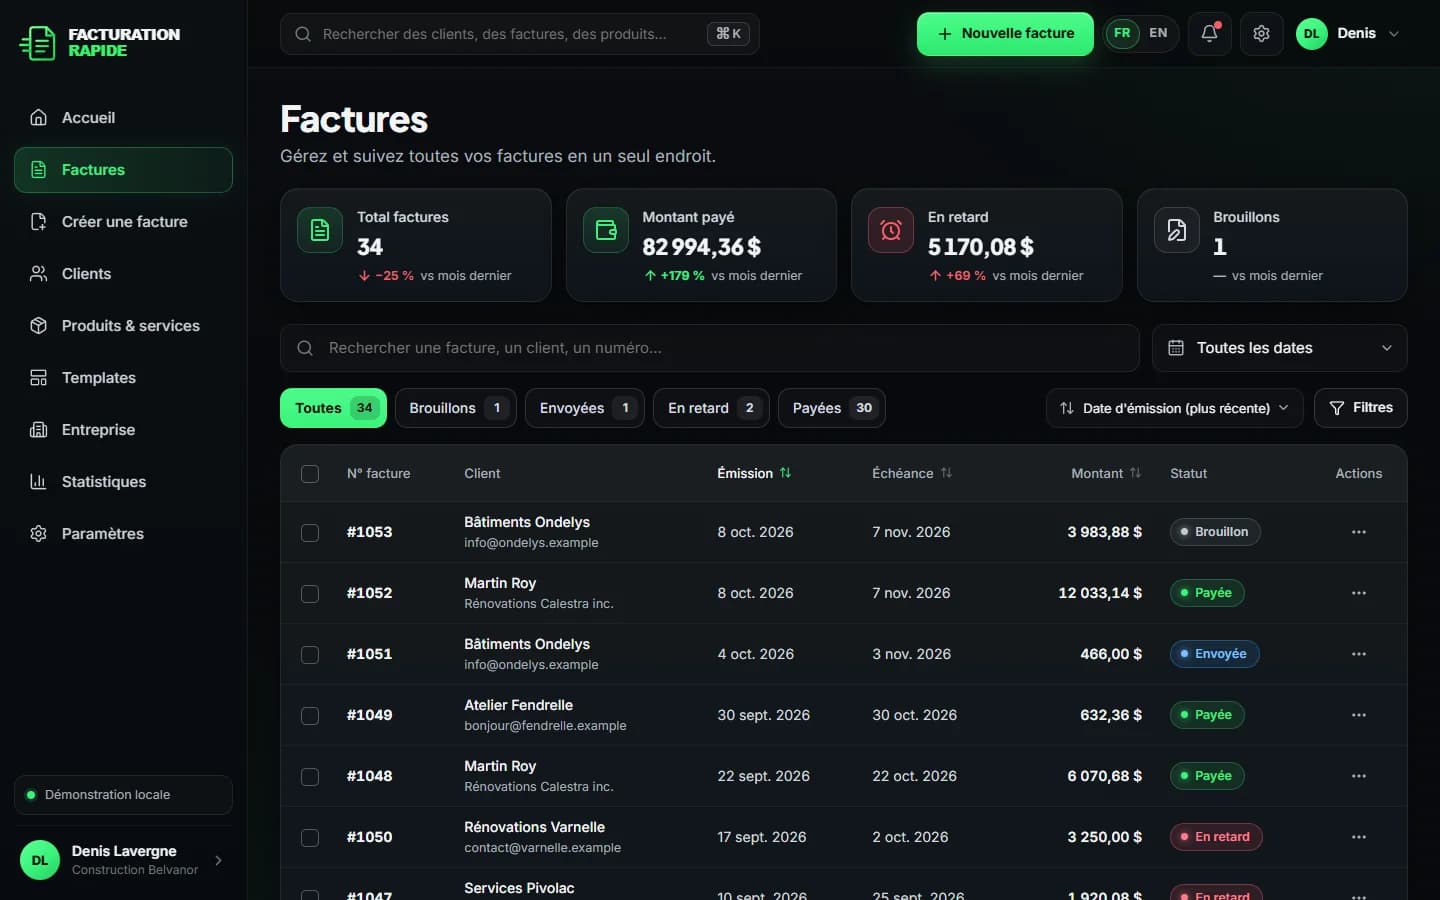Sort by Émission column arrows
1440x900 pixels.
[x=785, y=473]
